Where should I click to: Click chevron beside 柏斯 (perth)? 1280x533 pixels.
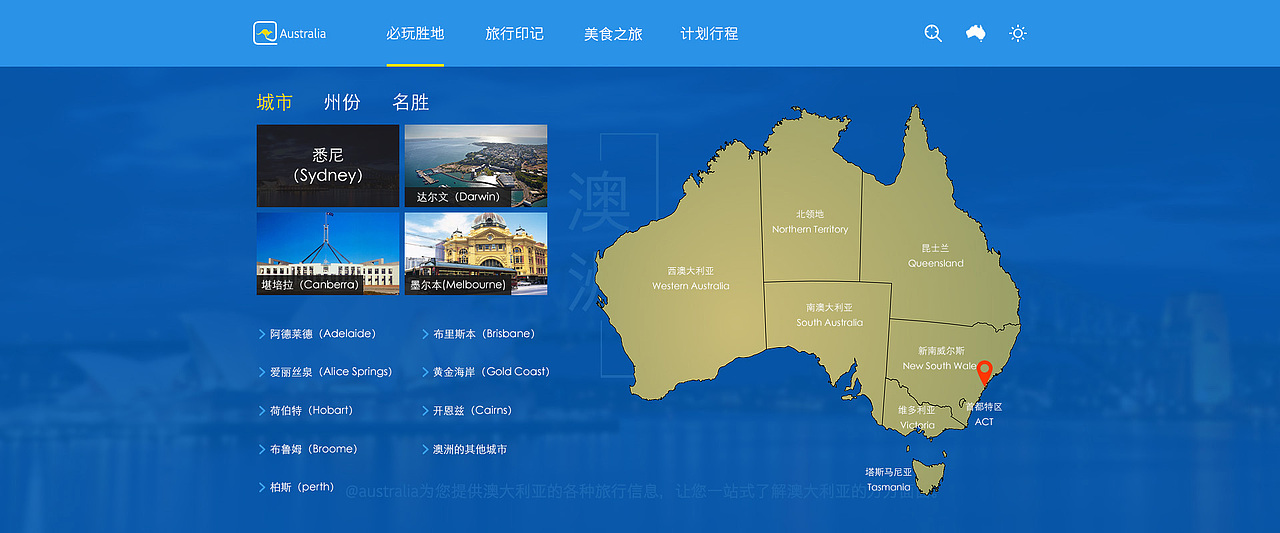(262, 488)
